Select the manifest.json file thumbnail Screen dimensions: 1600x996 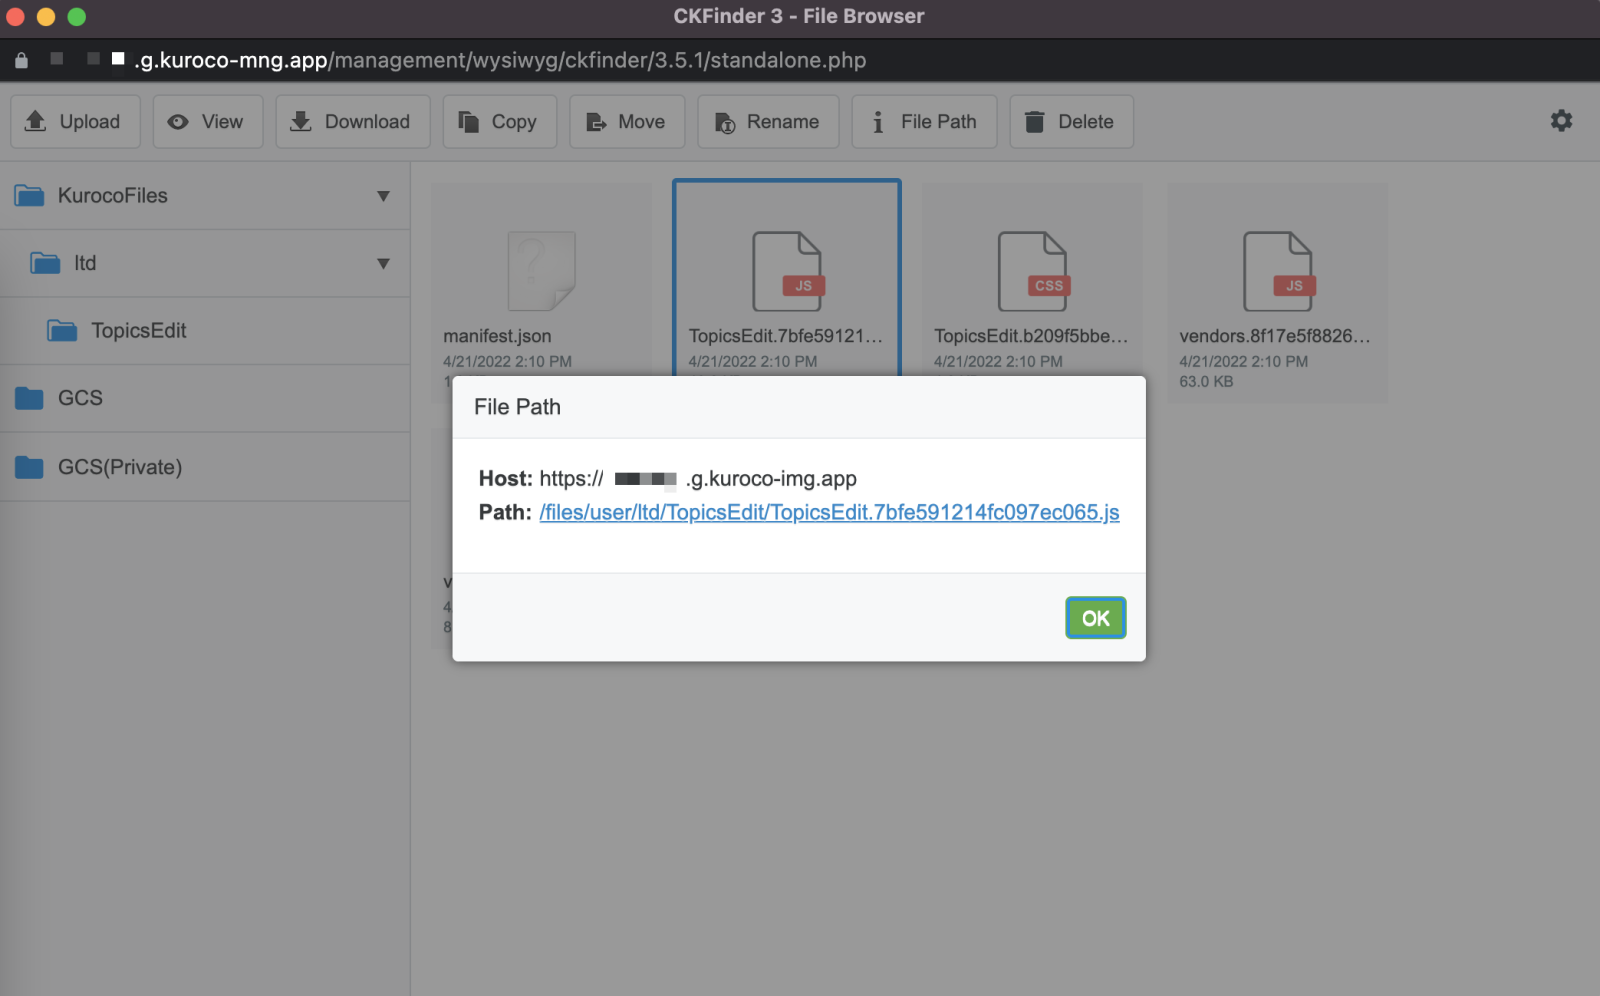[540, 270]
